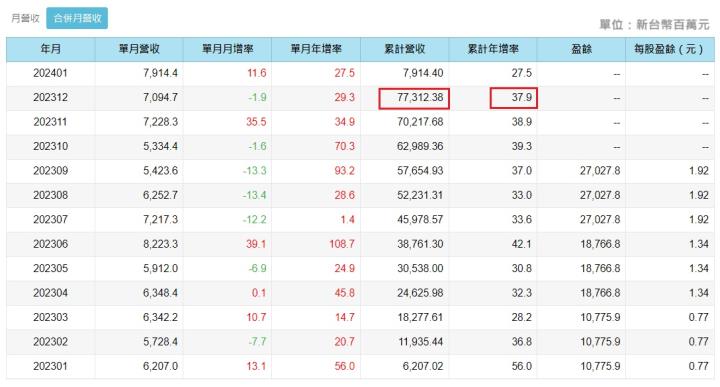Click the 累計年增率 column header
This screenshot has height=387, width=720.
[493, 49]
